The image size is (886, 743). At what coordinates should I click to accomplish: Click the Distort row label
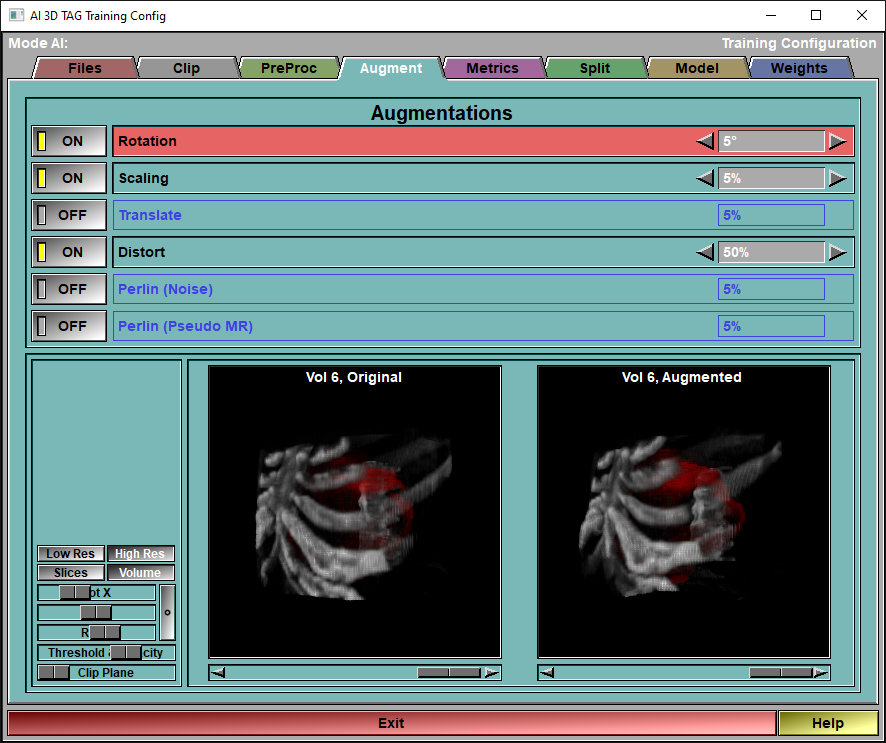(142, 252)
